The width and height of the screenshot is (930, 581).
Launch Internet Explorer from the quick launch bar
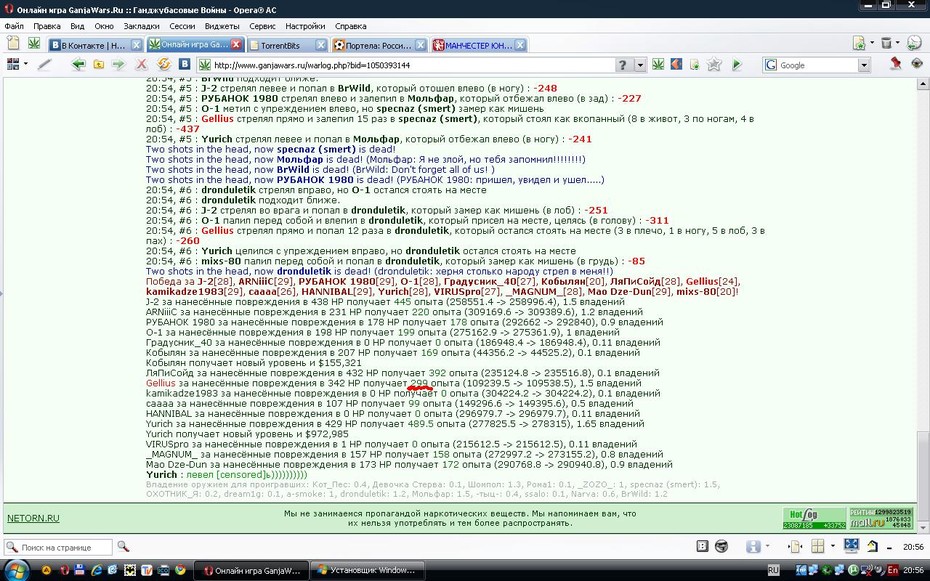tap(97, 571)
